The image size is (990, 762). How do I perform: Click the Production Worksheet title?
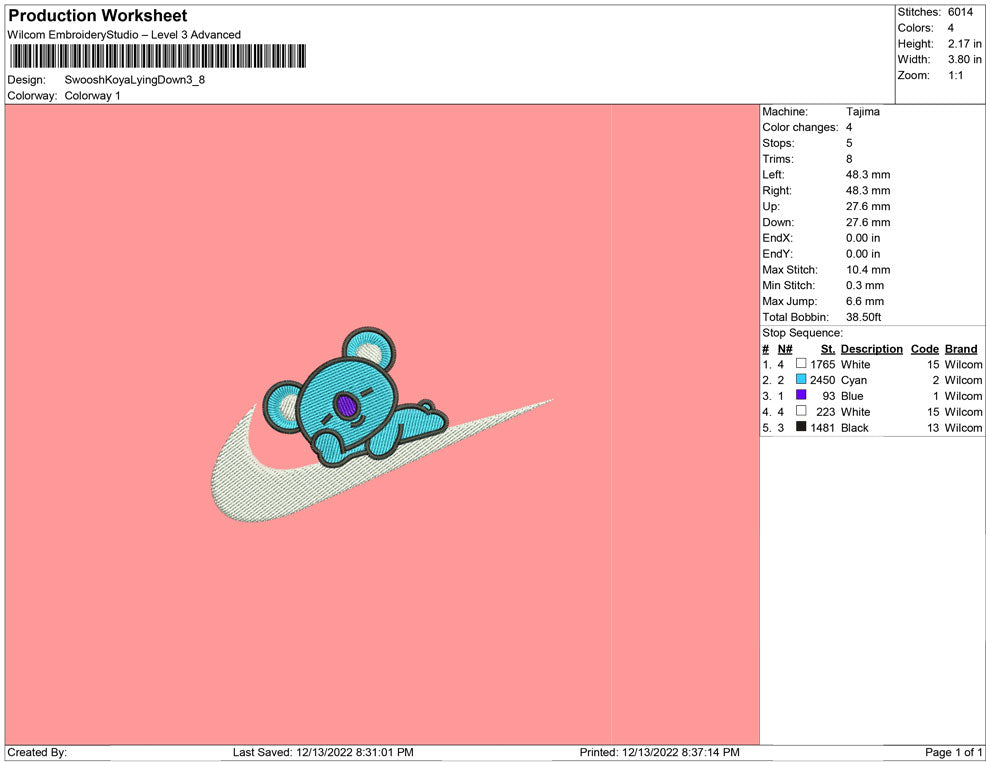coord(98,16)
